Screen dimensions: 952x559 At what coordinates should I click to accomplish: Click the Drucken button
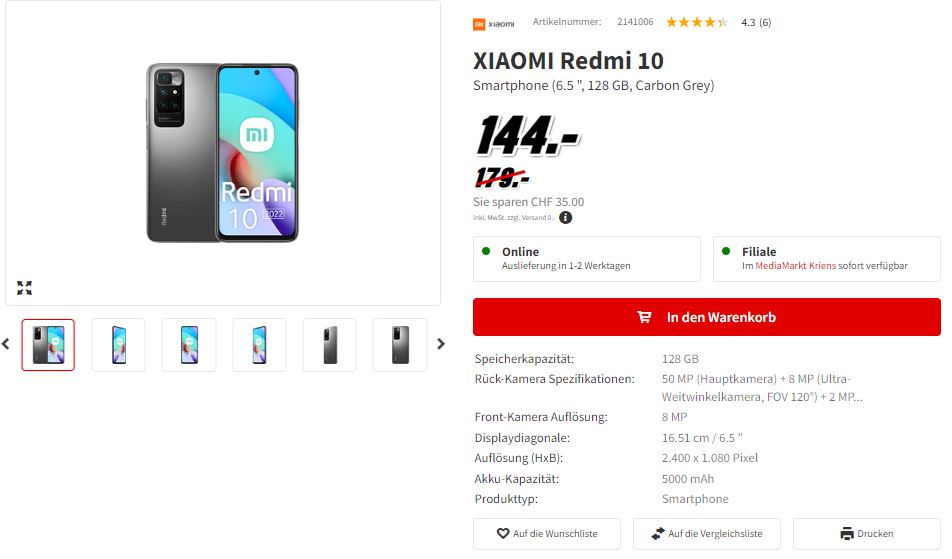coord(866,534)
